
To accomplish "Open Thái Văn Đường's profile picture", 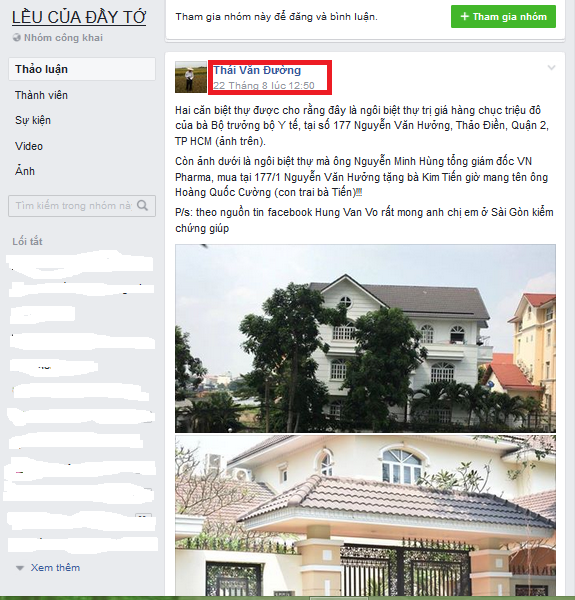I will click(191, 77).
